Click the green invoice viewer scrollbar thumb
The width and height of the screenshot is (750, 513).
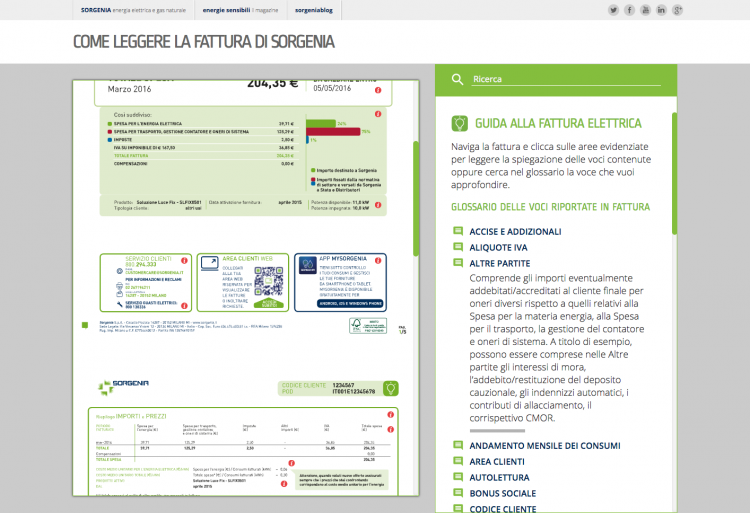point(416,198)
